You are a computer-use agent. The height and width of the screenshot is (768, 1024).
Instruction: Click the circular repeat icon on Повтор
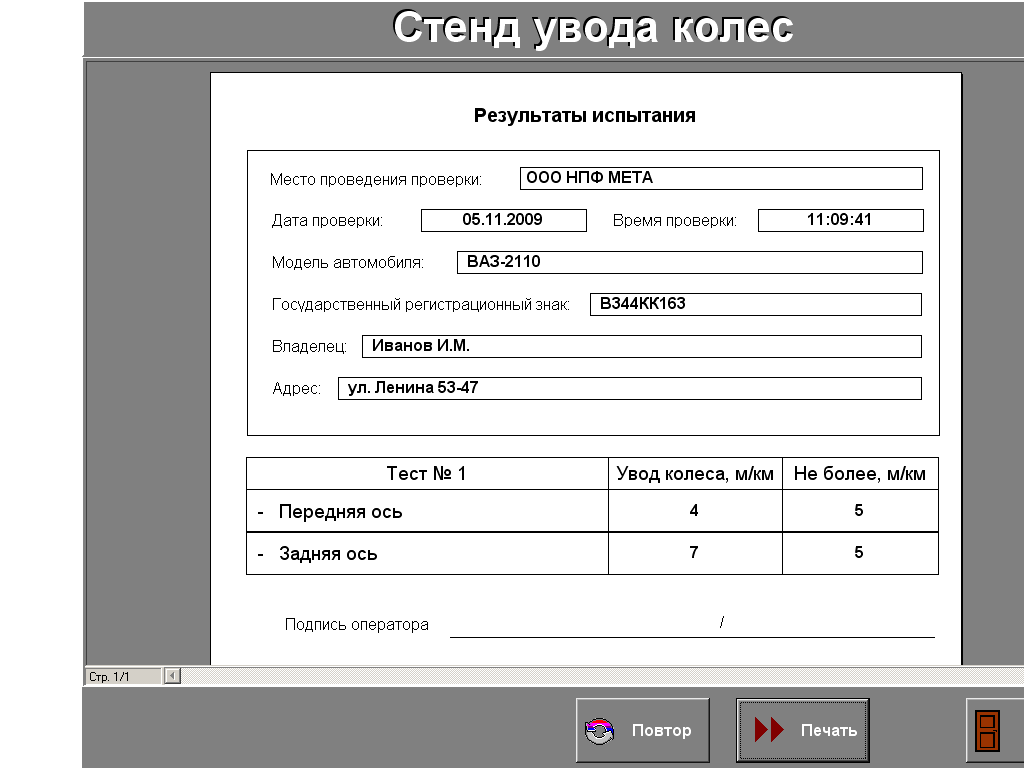tap(600, 731)
